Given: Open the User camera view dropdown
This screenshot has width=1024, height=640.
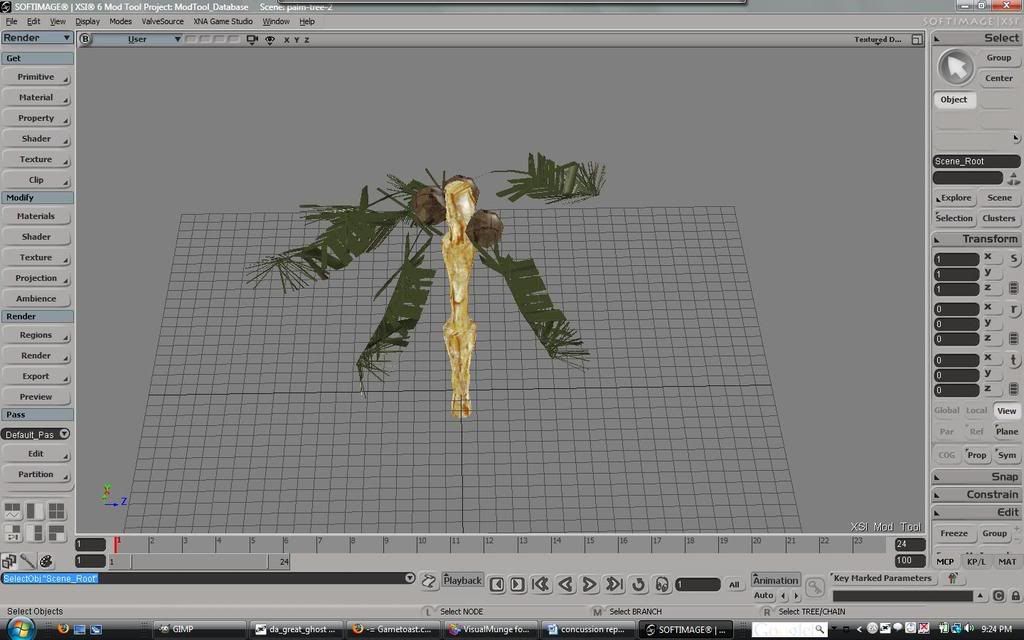Looking at the screenshot, I should click(137, 39).
